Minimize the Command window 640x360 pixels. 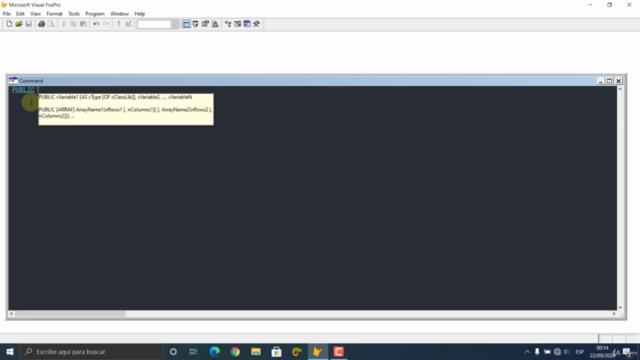pos(600,81)
